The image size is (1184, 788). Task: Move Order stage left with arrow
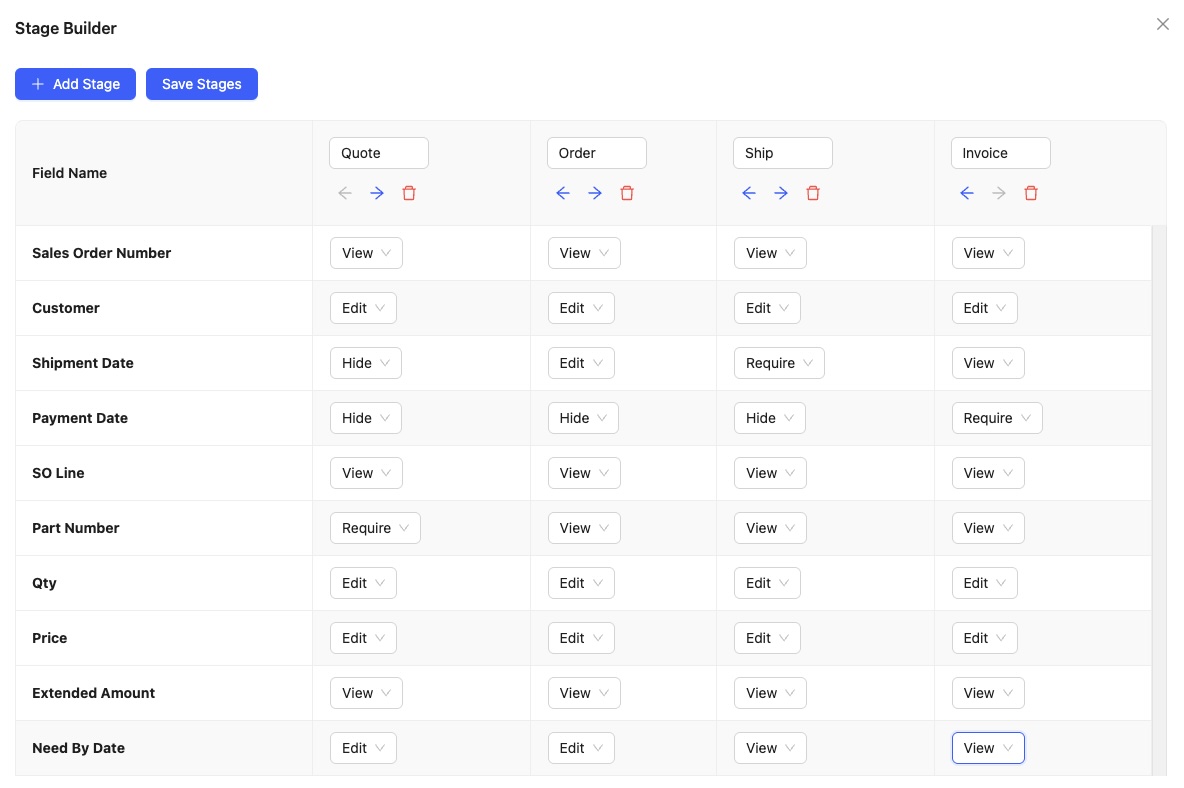click(x=562, y=193)
